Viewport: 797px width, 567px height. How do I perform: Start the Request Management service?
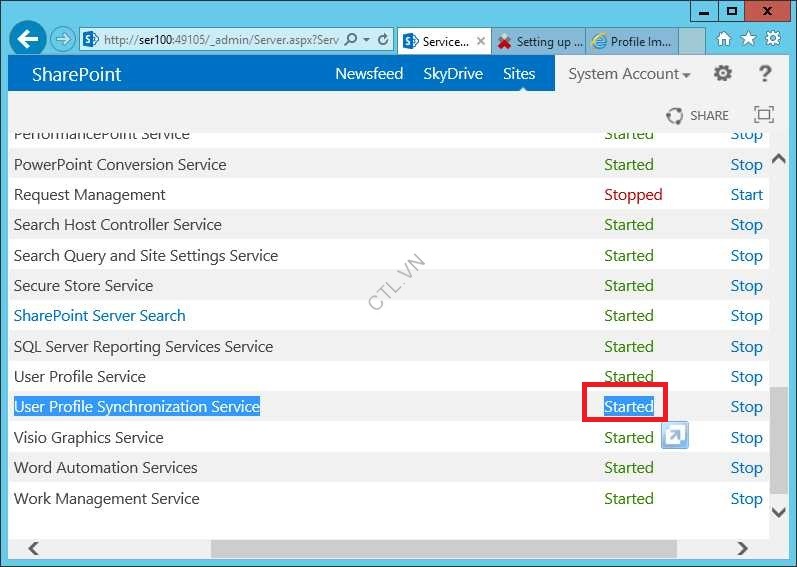[747, 195]
